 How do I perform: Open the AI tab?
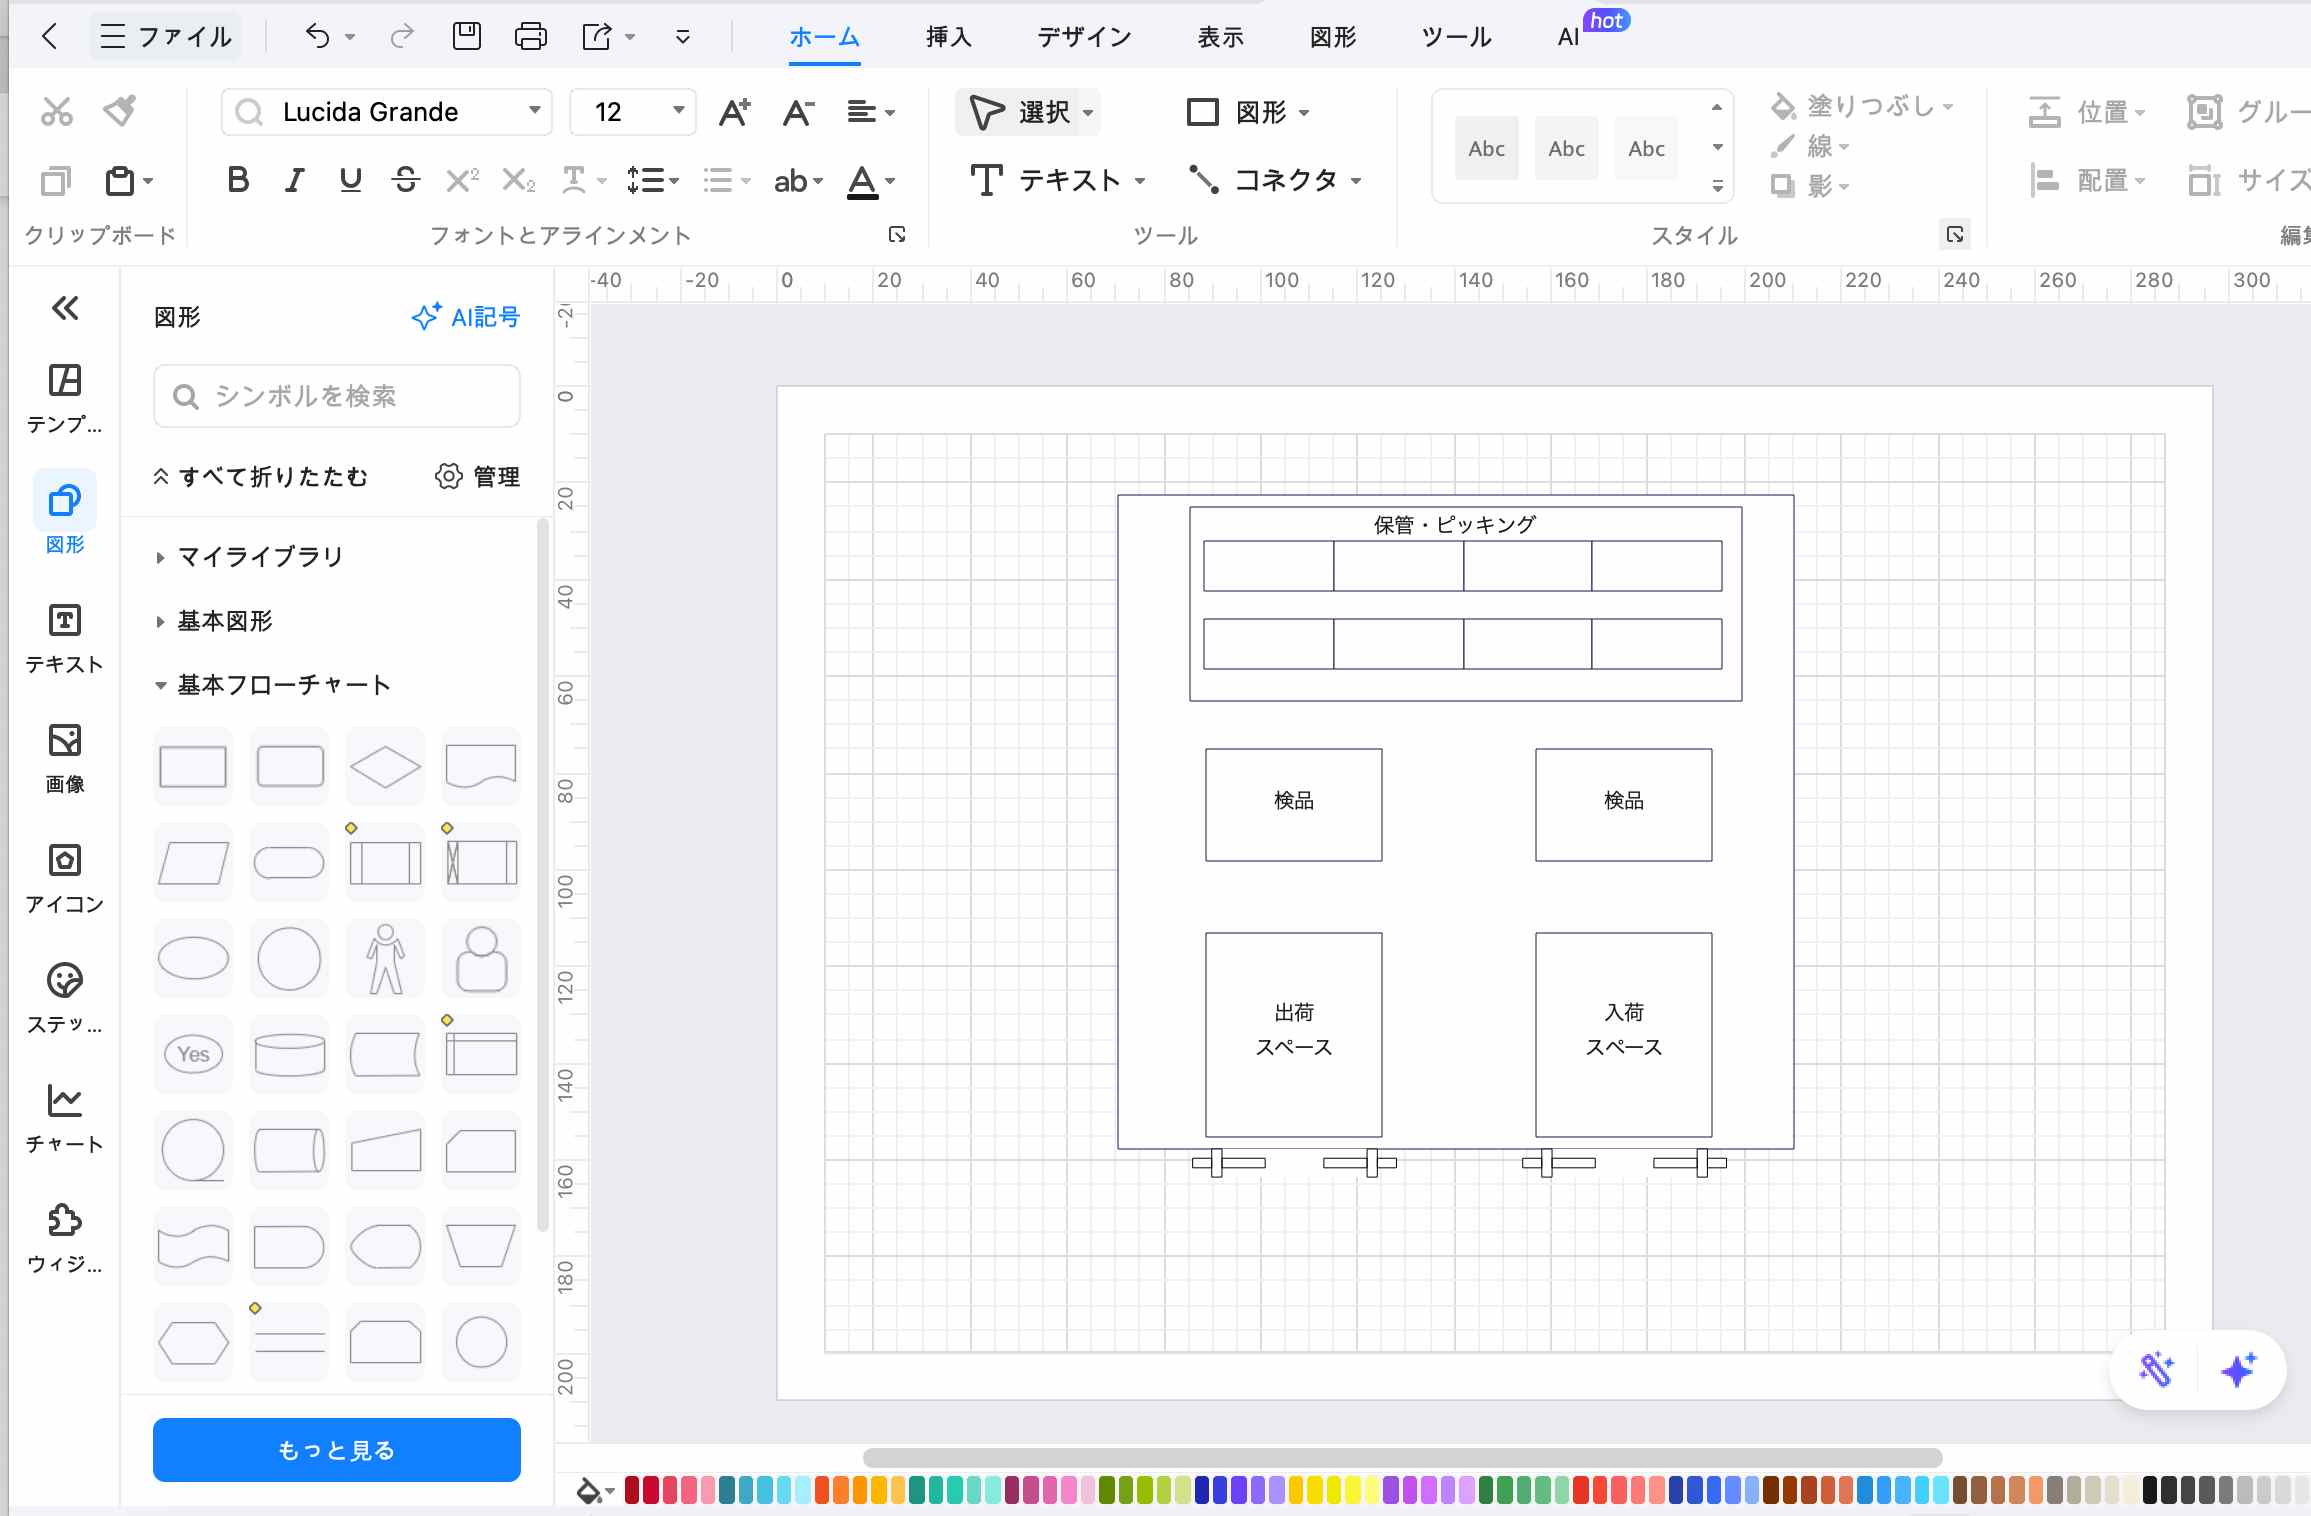1568,37
